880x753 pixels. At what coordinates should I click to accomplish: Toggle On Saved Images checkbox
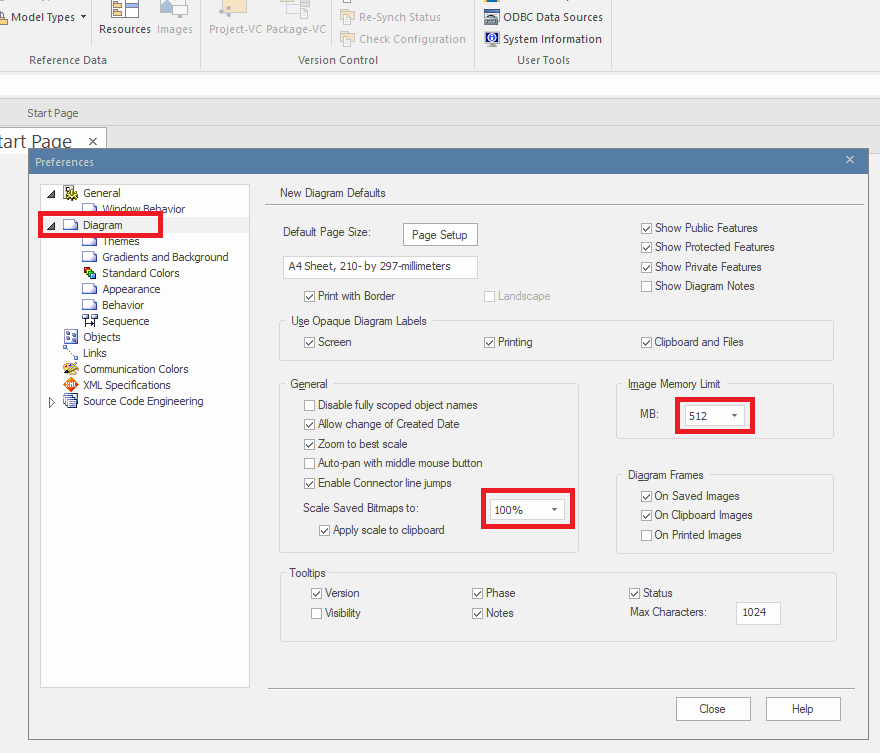tap(647, 496)
